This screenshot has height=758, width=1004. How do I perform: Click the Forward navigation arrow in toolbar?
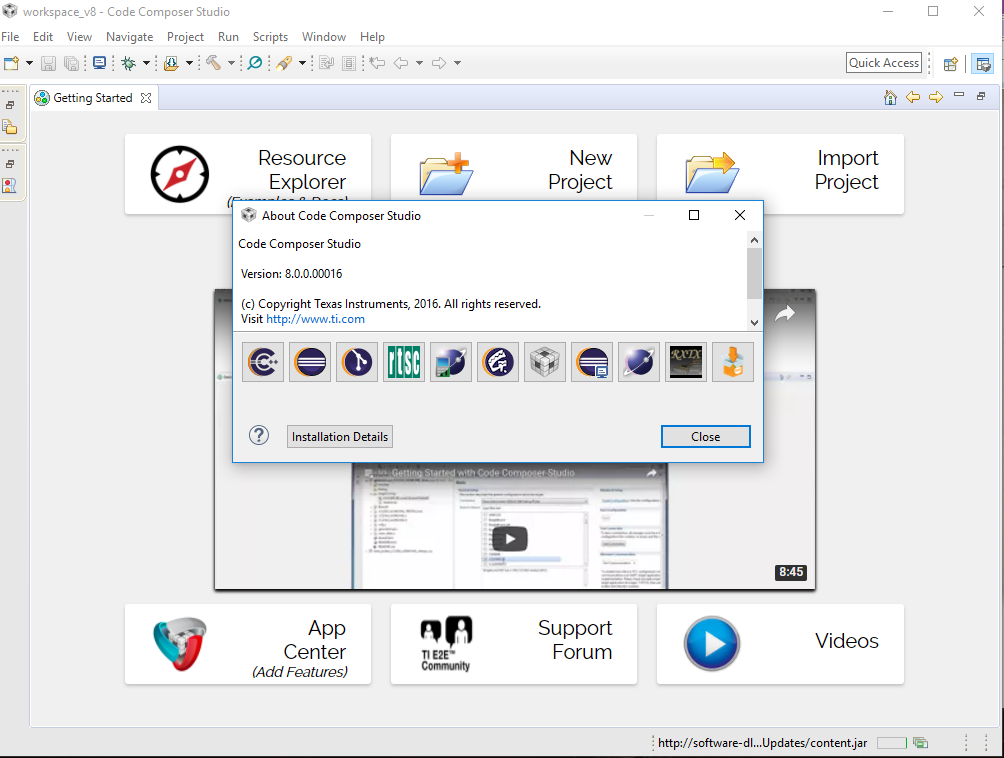coord(439,63)
